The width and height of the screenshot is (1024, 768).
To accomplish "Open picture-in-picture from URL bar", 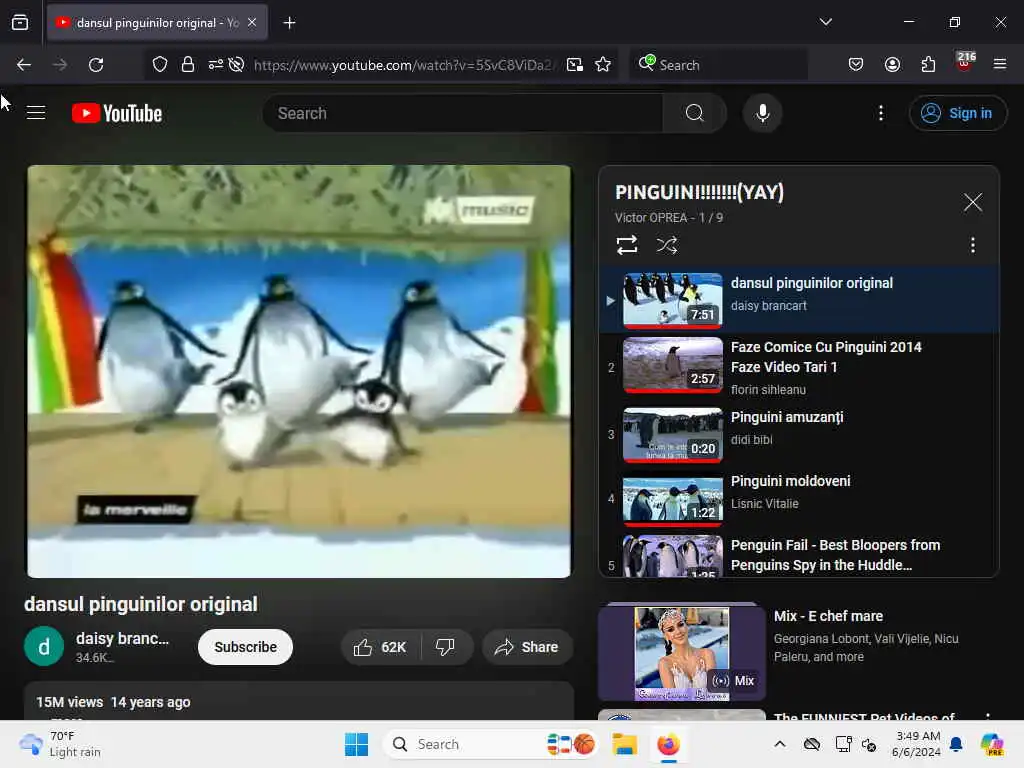I will point(575,64).
